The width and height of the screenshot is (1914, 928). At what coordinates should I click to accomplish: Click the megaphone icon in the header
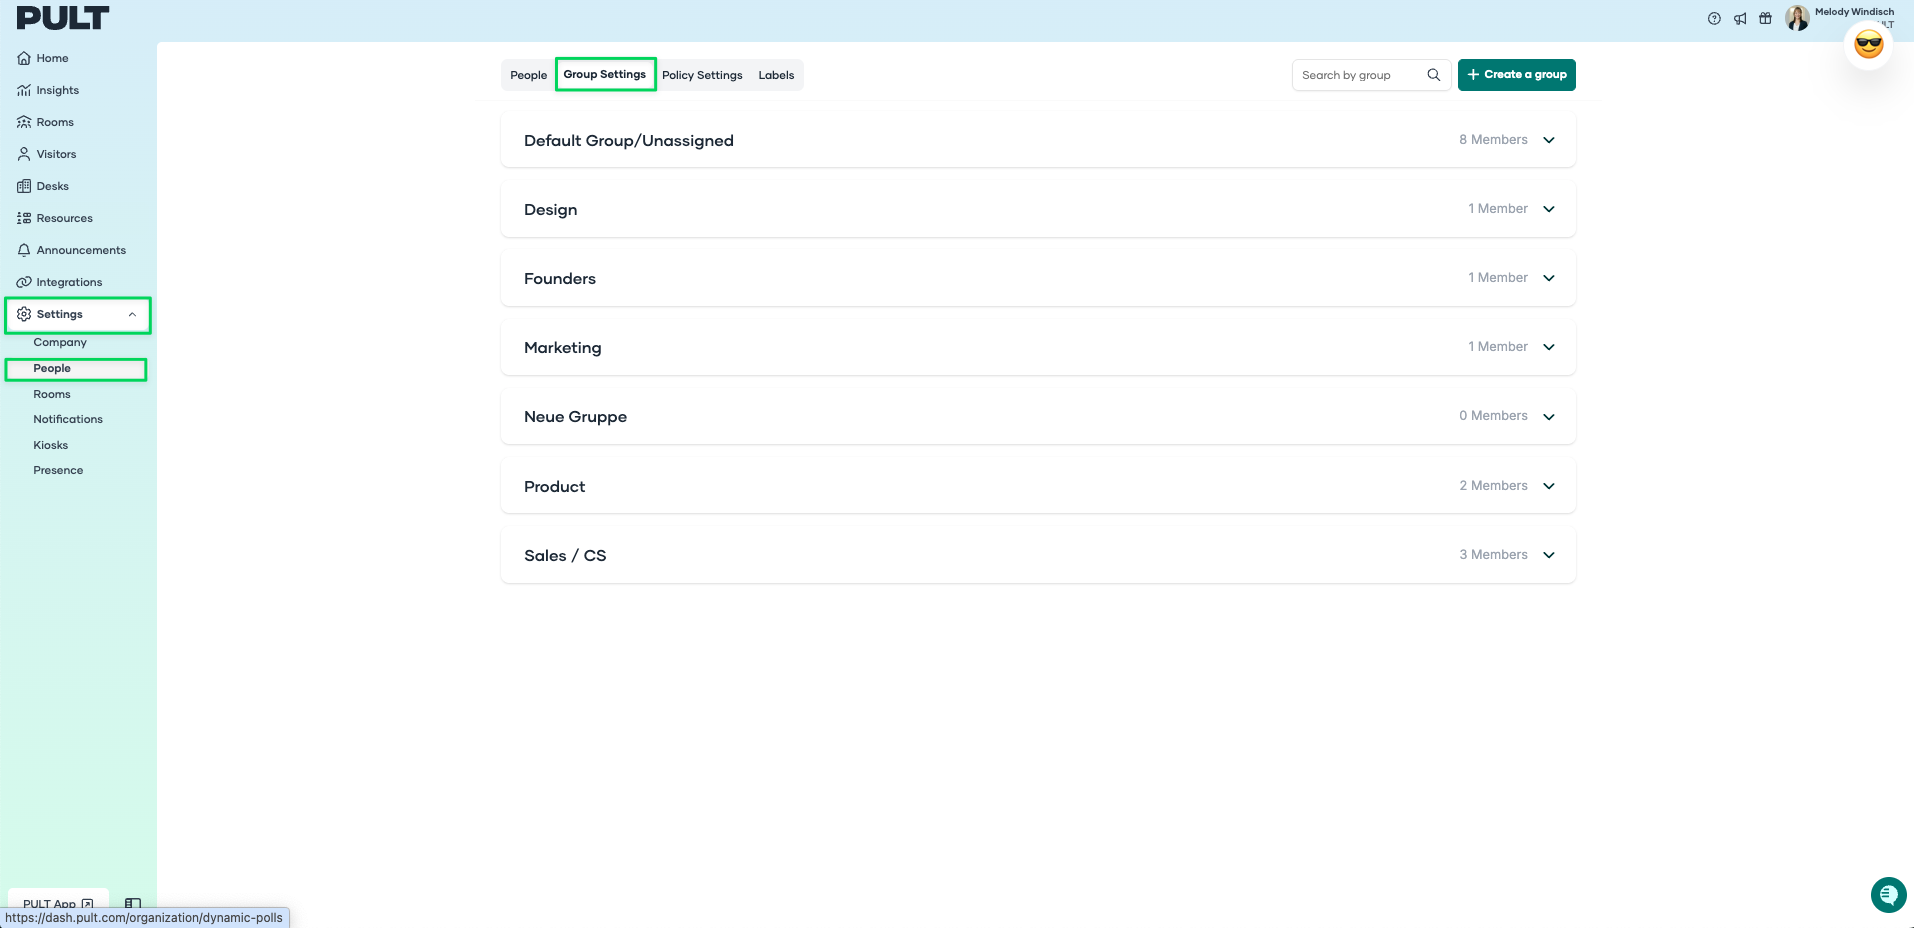pyautogui.click(x=1740, y=18)
